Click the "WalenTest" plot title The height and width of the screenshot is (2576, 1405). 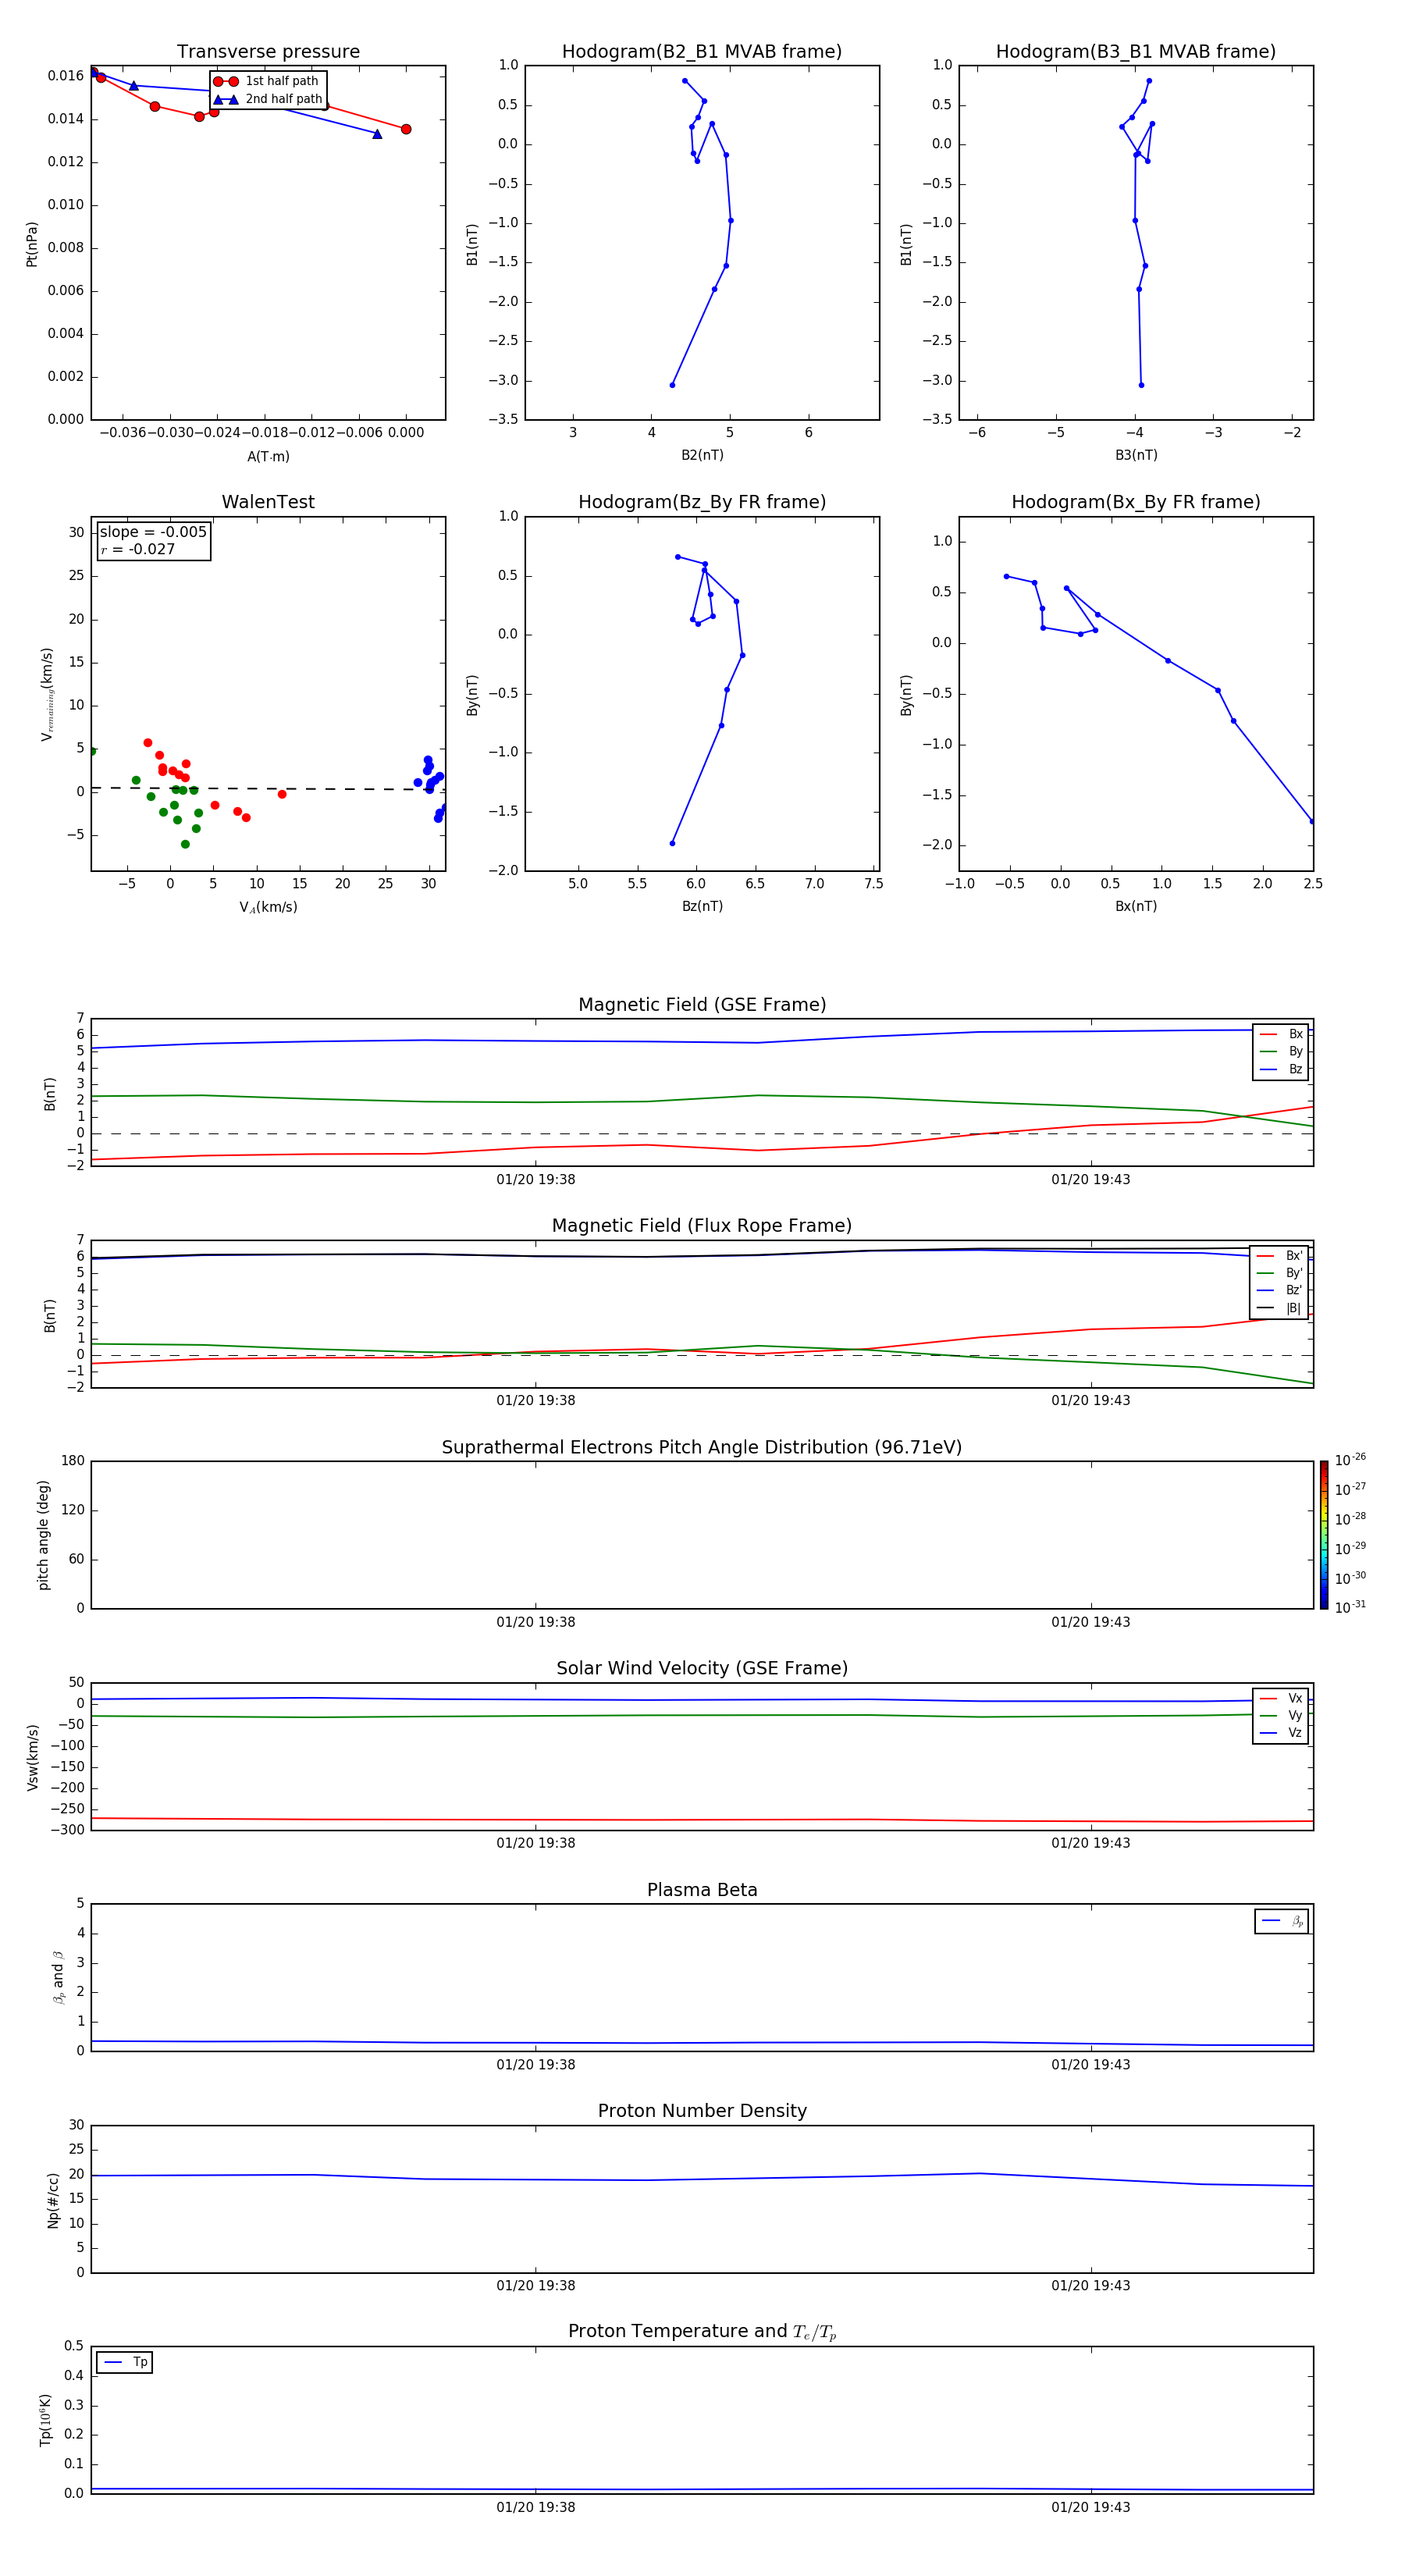268,502
